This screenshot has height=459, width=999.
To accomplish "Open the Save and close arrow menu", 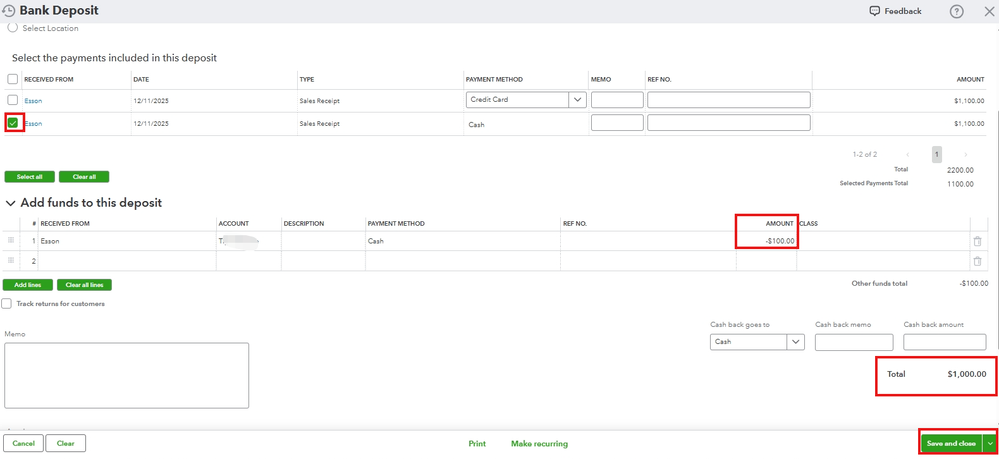I will click(990, 443).
